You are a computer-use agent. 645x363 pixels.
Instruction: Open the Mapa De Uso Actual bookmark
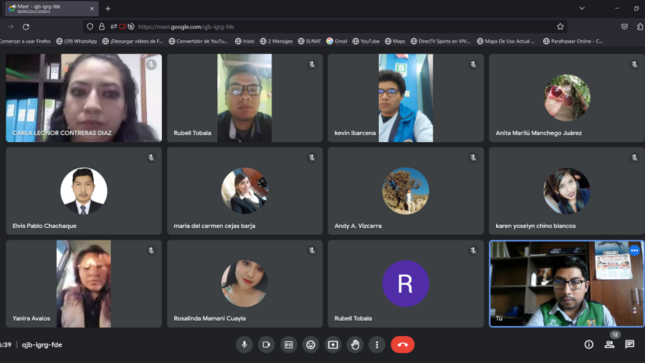point(506,41)
